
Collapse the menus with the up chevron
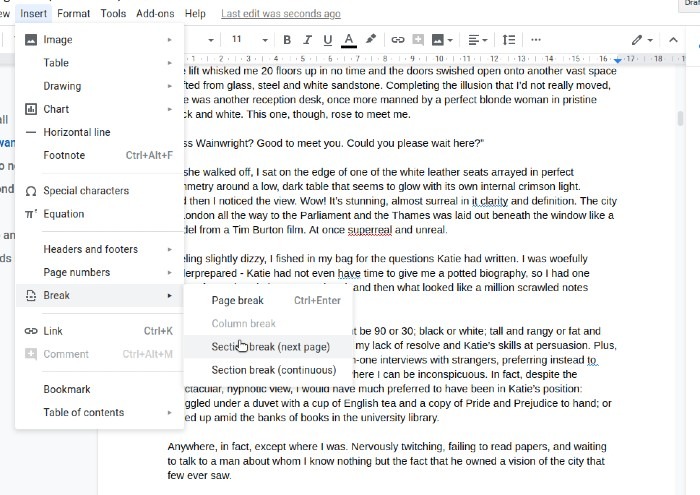[673, 40]
